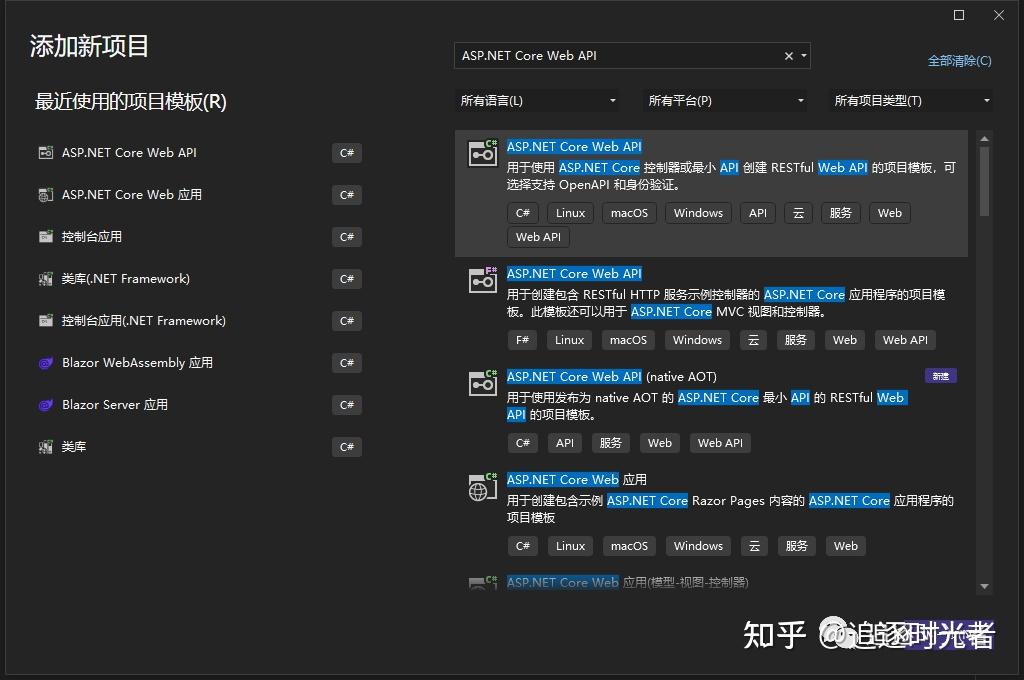The image size is (1024, 680).
Task: Click the 类库(.NET Framework) template icon
Action: pyautogui.click(x=45, y=278)
